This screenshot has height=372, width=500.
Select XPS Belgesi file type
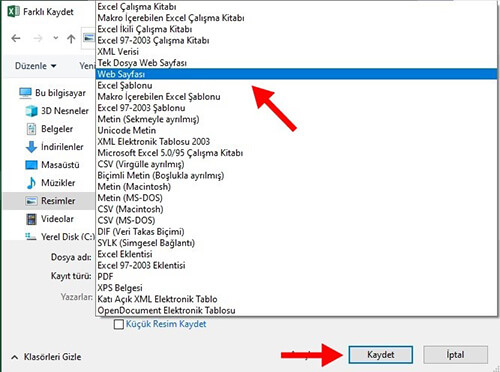[x=297, y=288]
